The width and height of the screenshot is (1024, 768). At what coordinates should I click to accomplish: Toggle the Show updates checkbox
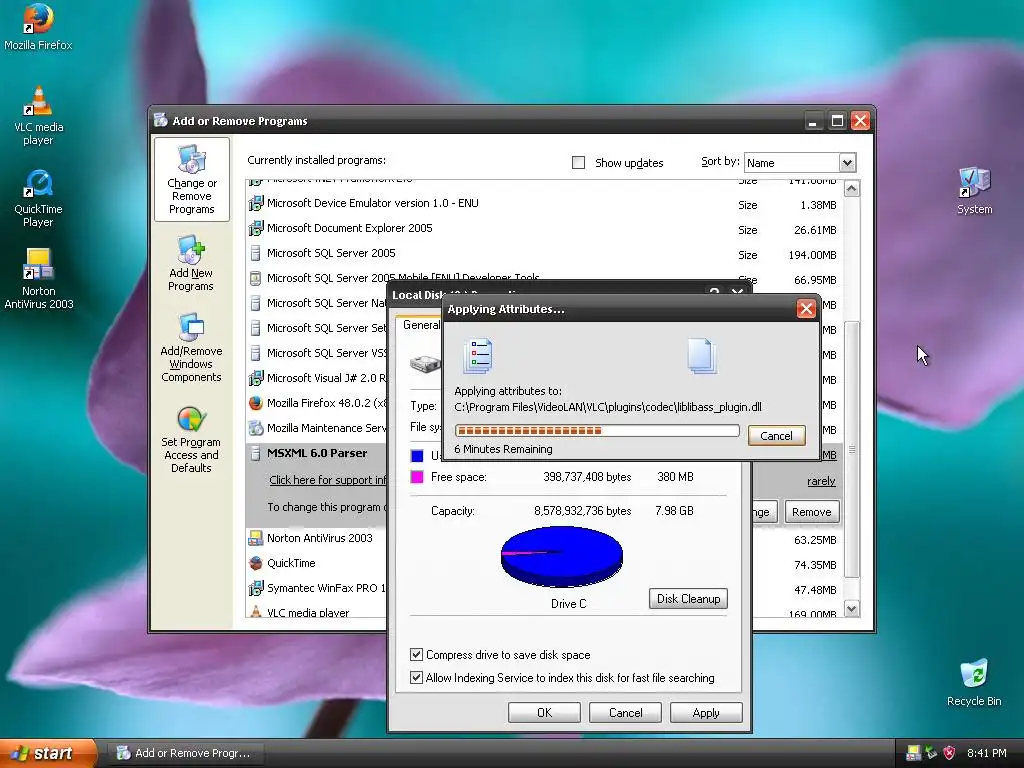(x=578, y=163)
